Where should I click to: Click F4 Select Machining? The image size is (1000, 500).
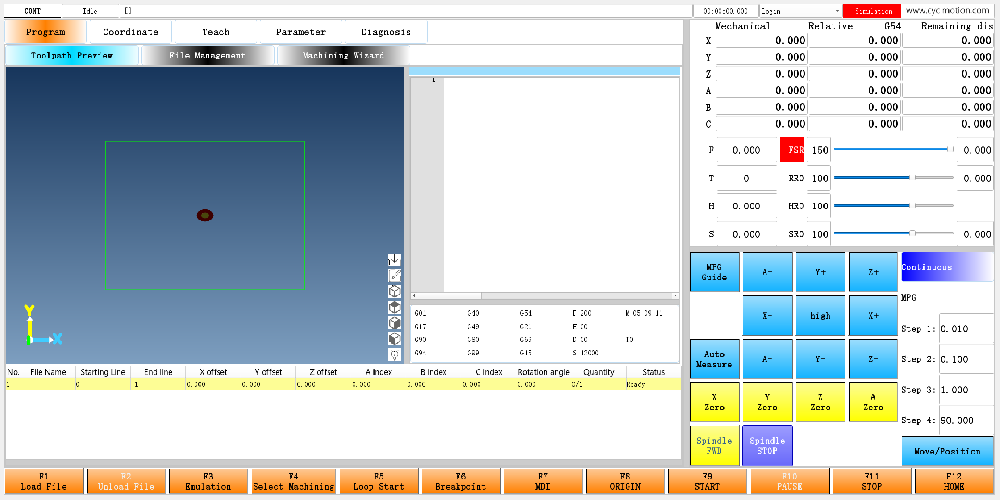point(293,482)
